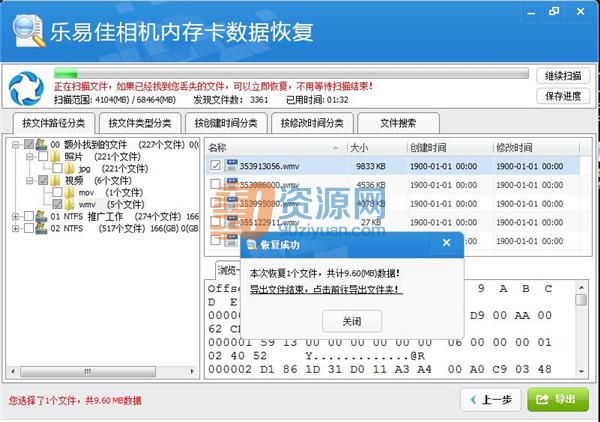Open the 文件搜索 tab
The width and height of the screenshot is (600, 422).
click(398, 123)
